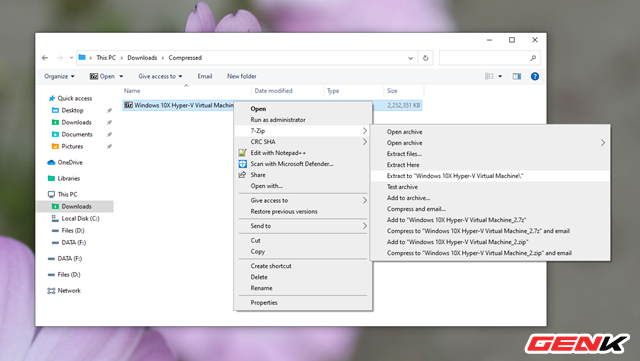
Task: Select the Windows 10X Hyper-V Virtual Machine file
Action: [179, 105]
